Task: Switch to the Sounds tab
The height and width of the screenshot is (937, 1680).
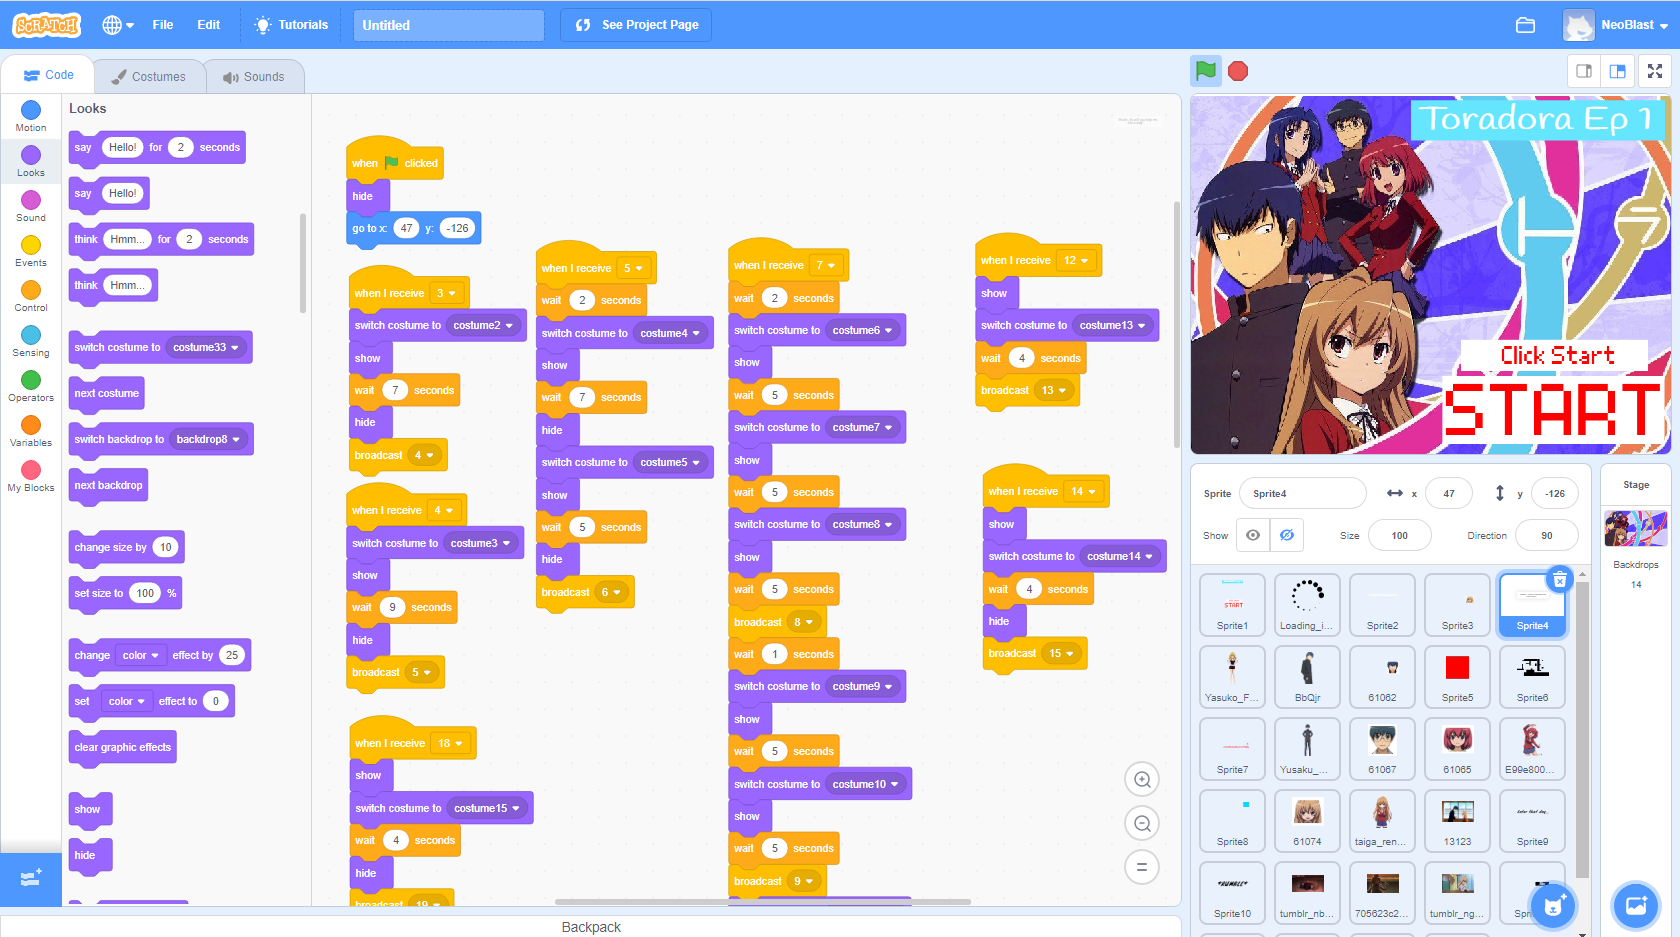Action: (x=254, y=77)
